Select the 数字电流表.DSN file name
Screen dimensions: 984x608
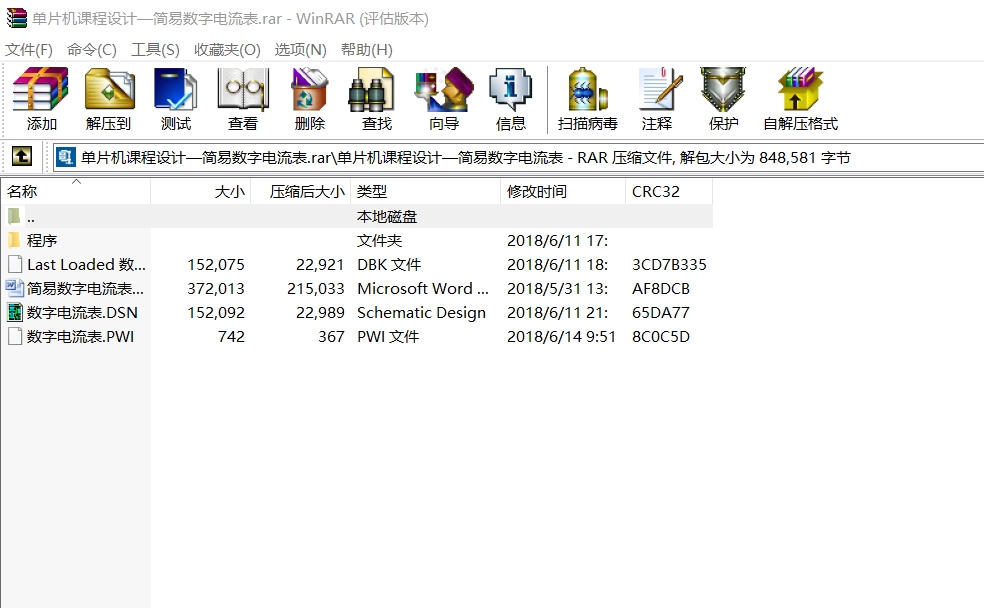coord(82,312)
